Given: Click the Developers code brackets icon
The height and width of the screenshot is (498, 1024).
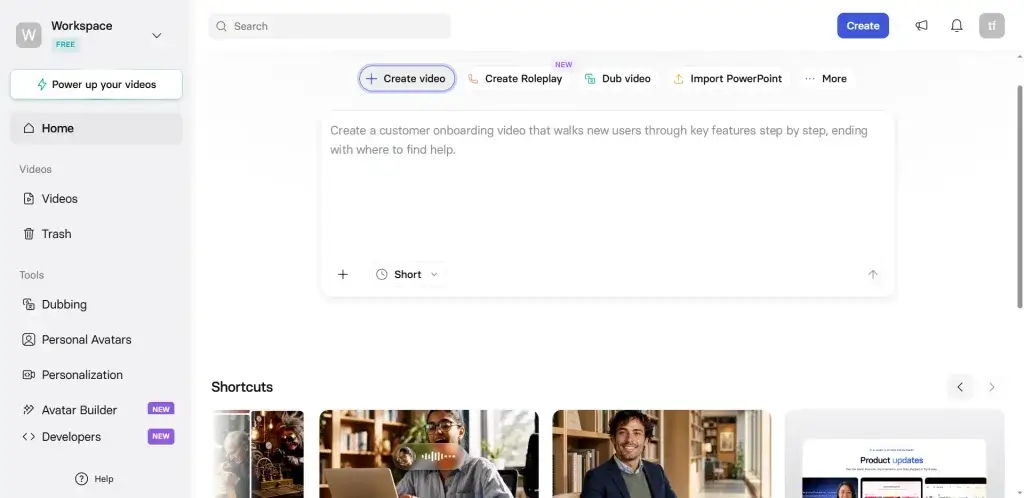Looking at the screenshot, I should click(29, 437).
